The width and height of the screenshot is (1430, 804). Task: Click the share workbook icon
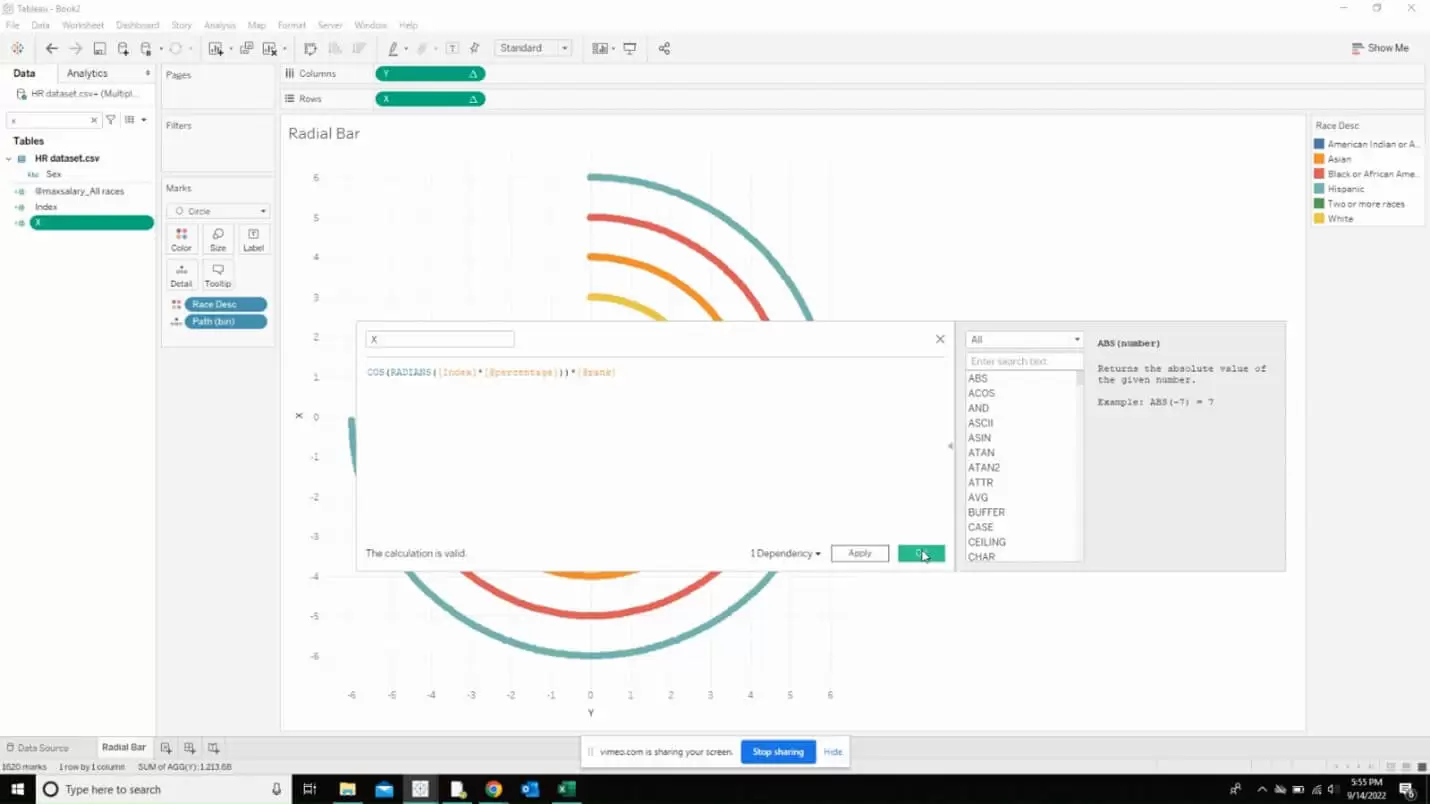click(x=664, y=48)
